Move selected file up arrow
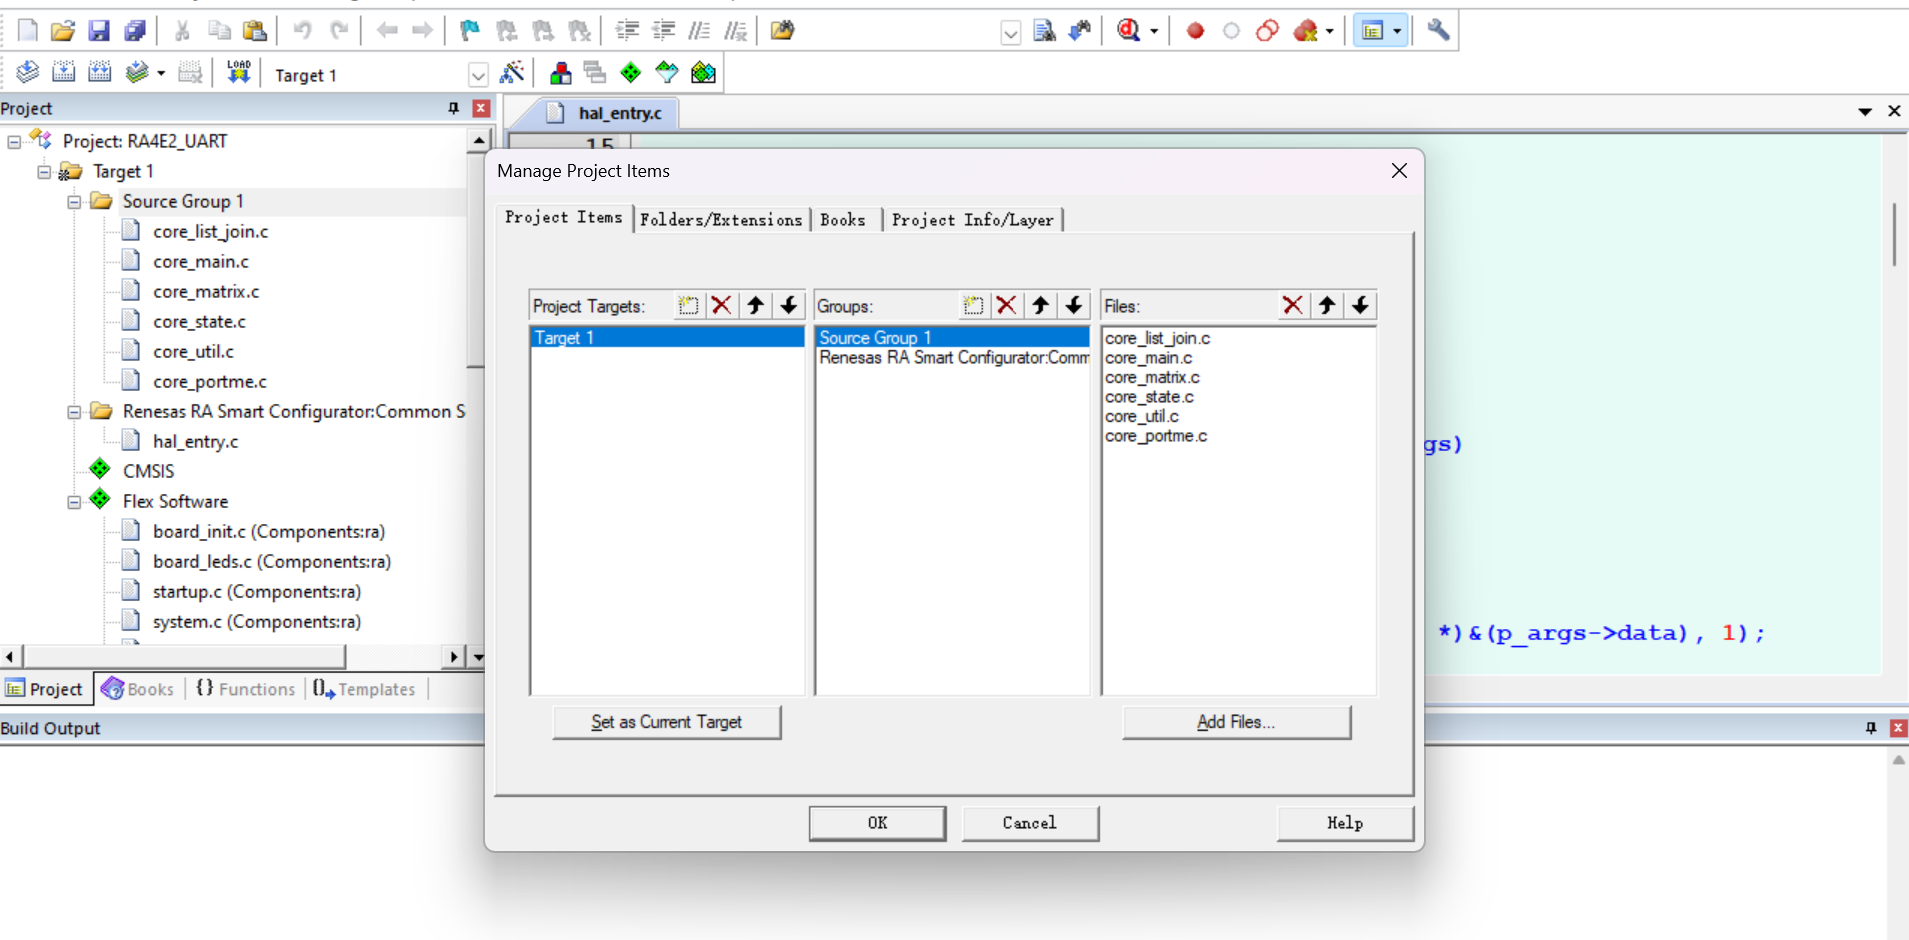Screen dimensions: 1909x940 pyautogui.click(x=1327, y=305)
